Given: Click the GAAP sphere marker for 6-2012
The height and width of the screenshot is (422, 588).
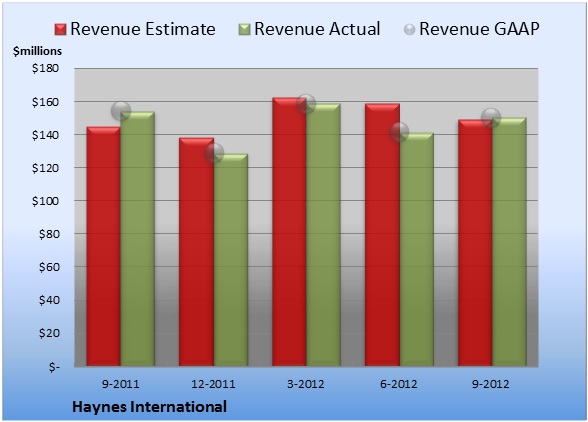Looking at the screenshot, I should coord(399,132).
